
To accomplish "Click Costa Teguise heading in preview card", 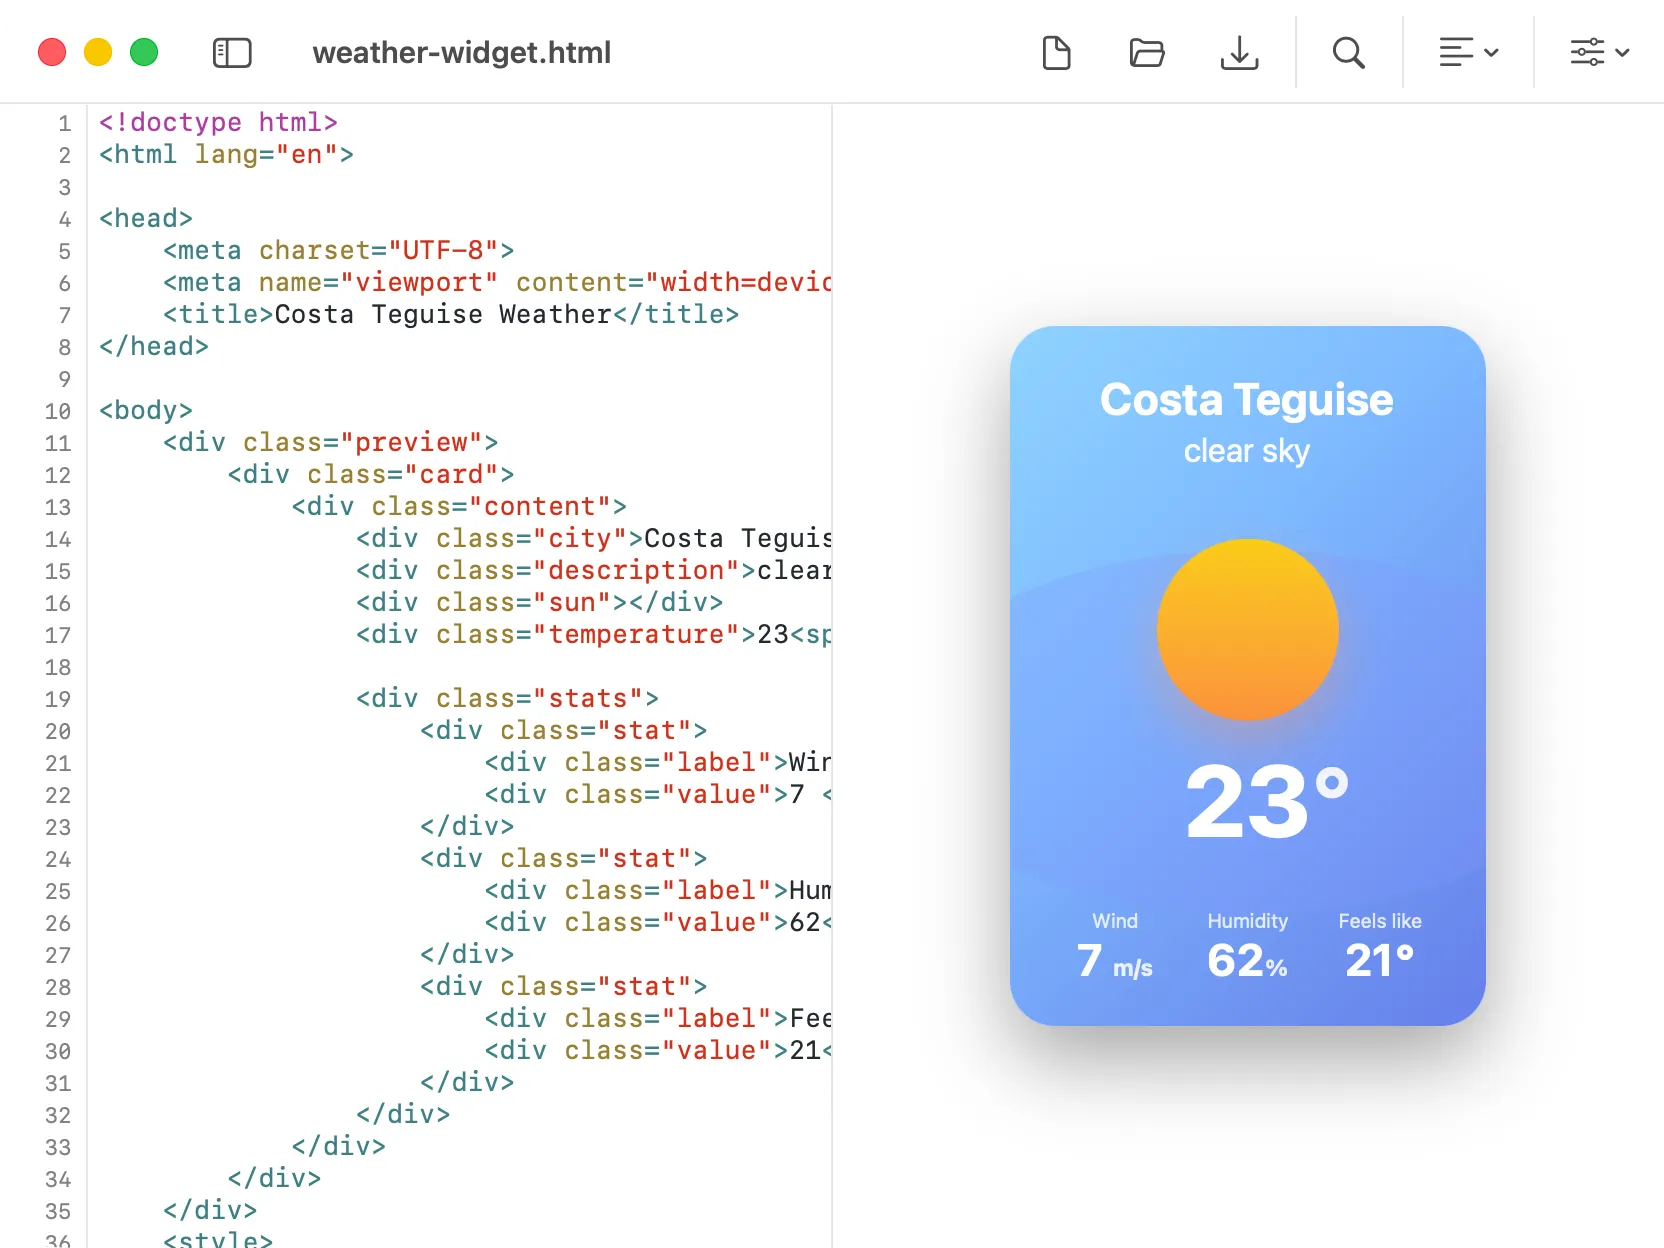I will [x=1247, y=400].
